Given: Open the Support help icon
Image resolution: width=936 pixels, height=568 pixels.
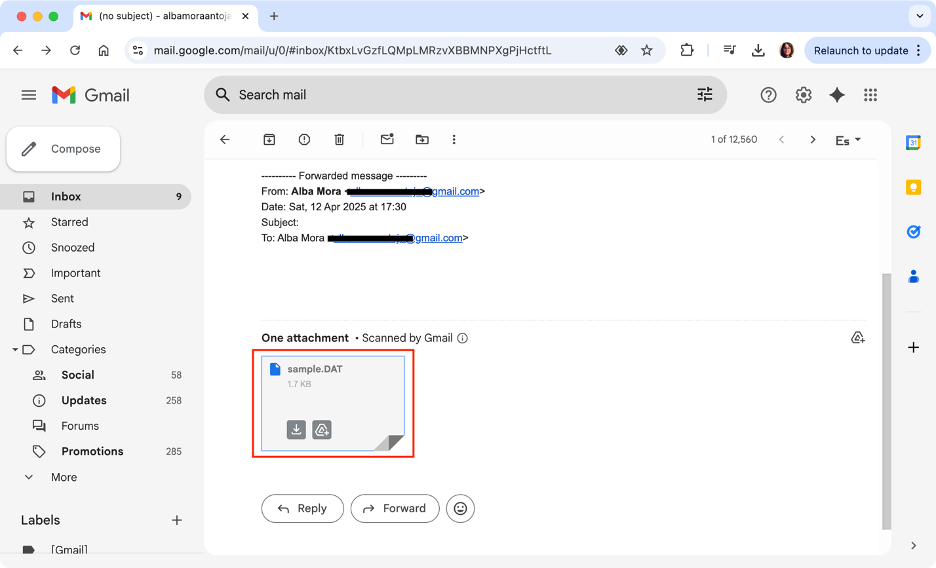Looking at the screenshot, I should click(768, 95).
